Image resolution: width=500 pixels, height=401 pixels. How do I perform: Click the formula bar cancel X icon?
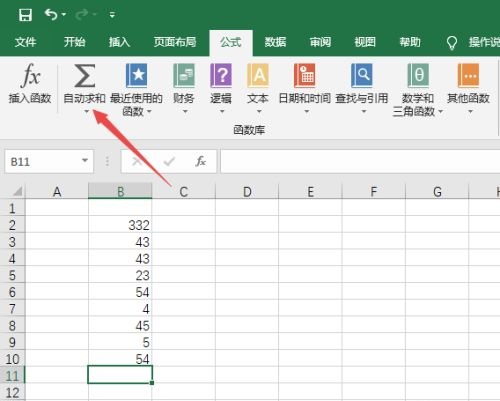pyautogui.click(x=137, y=162)
